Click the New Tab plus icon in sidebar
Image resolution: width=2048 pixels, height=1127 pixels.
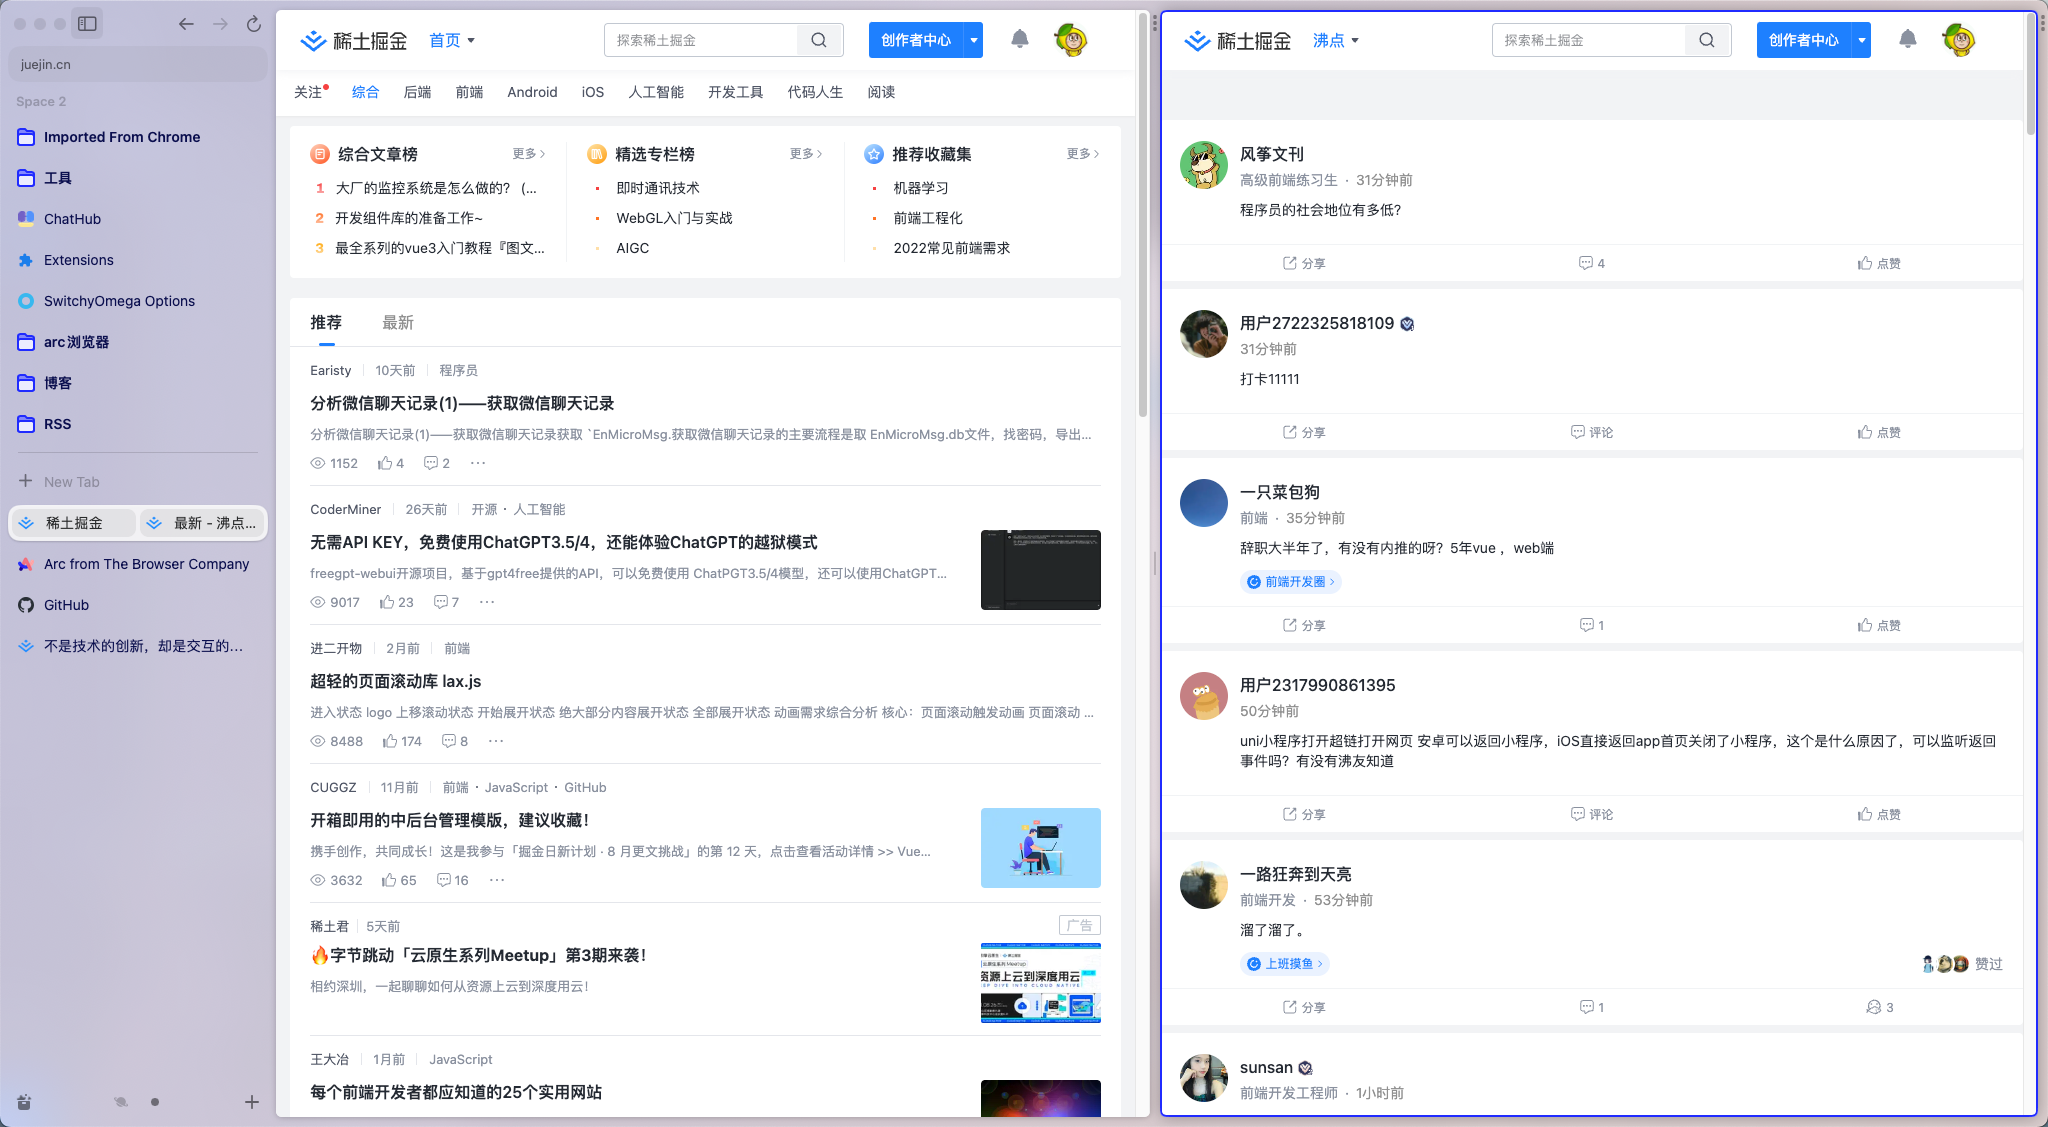[26, 481]
